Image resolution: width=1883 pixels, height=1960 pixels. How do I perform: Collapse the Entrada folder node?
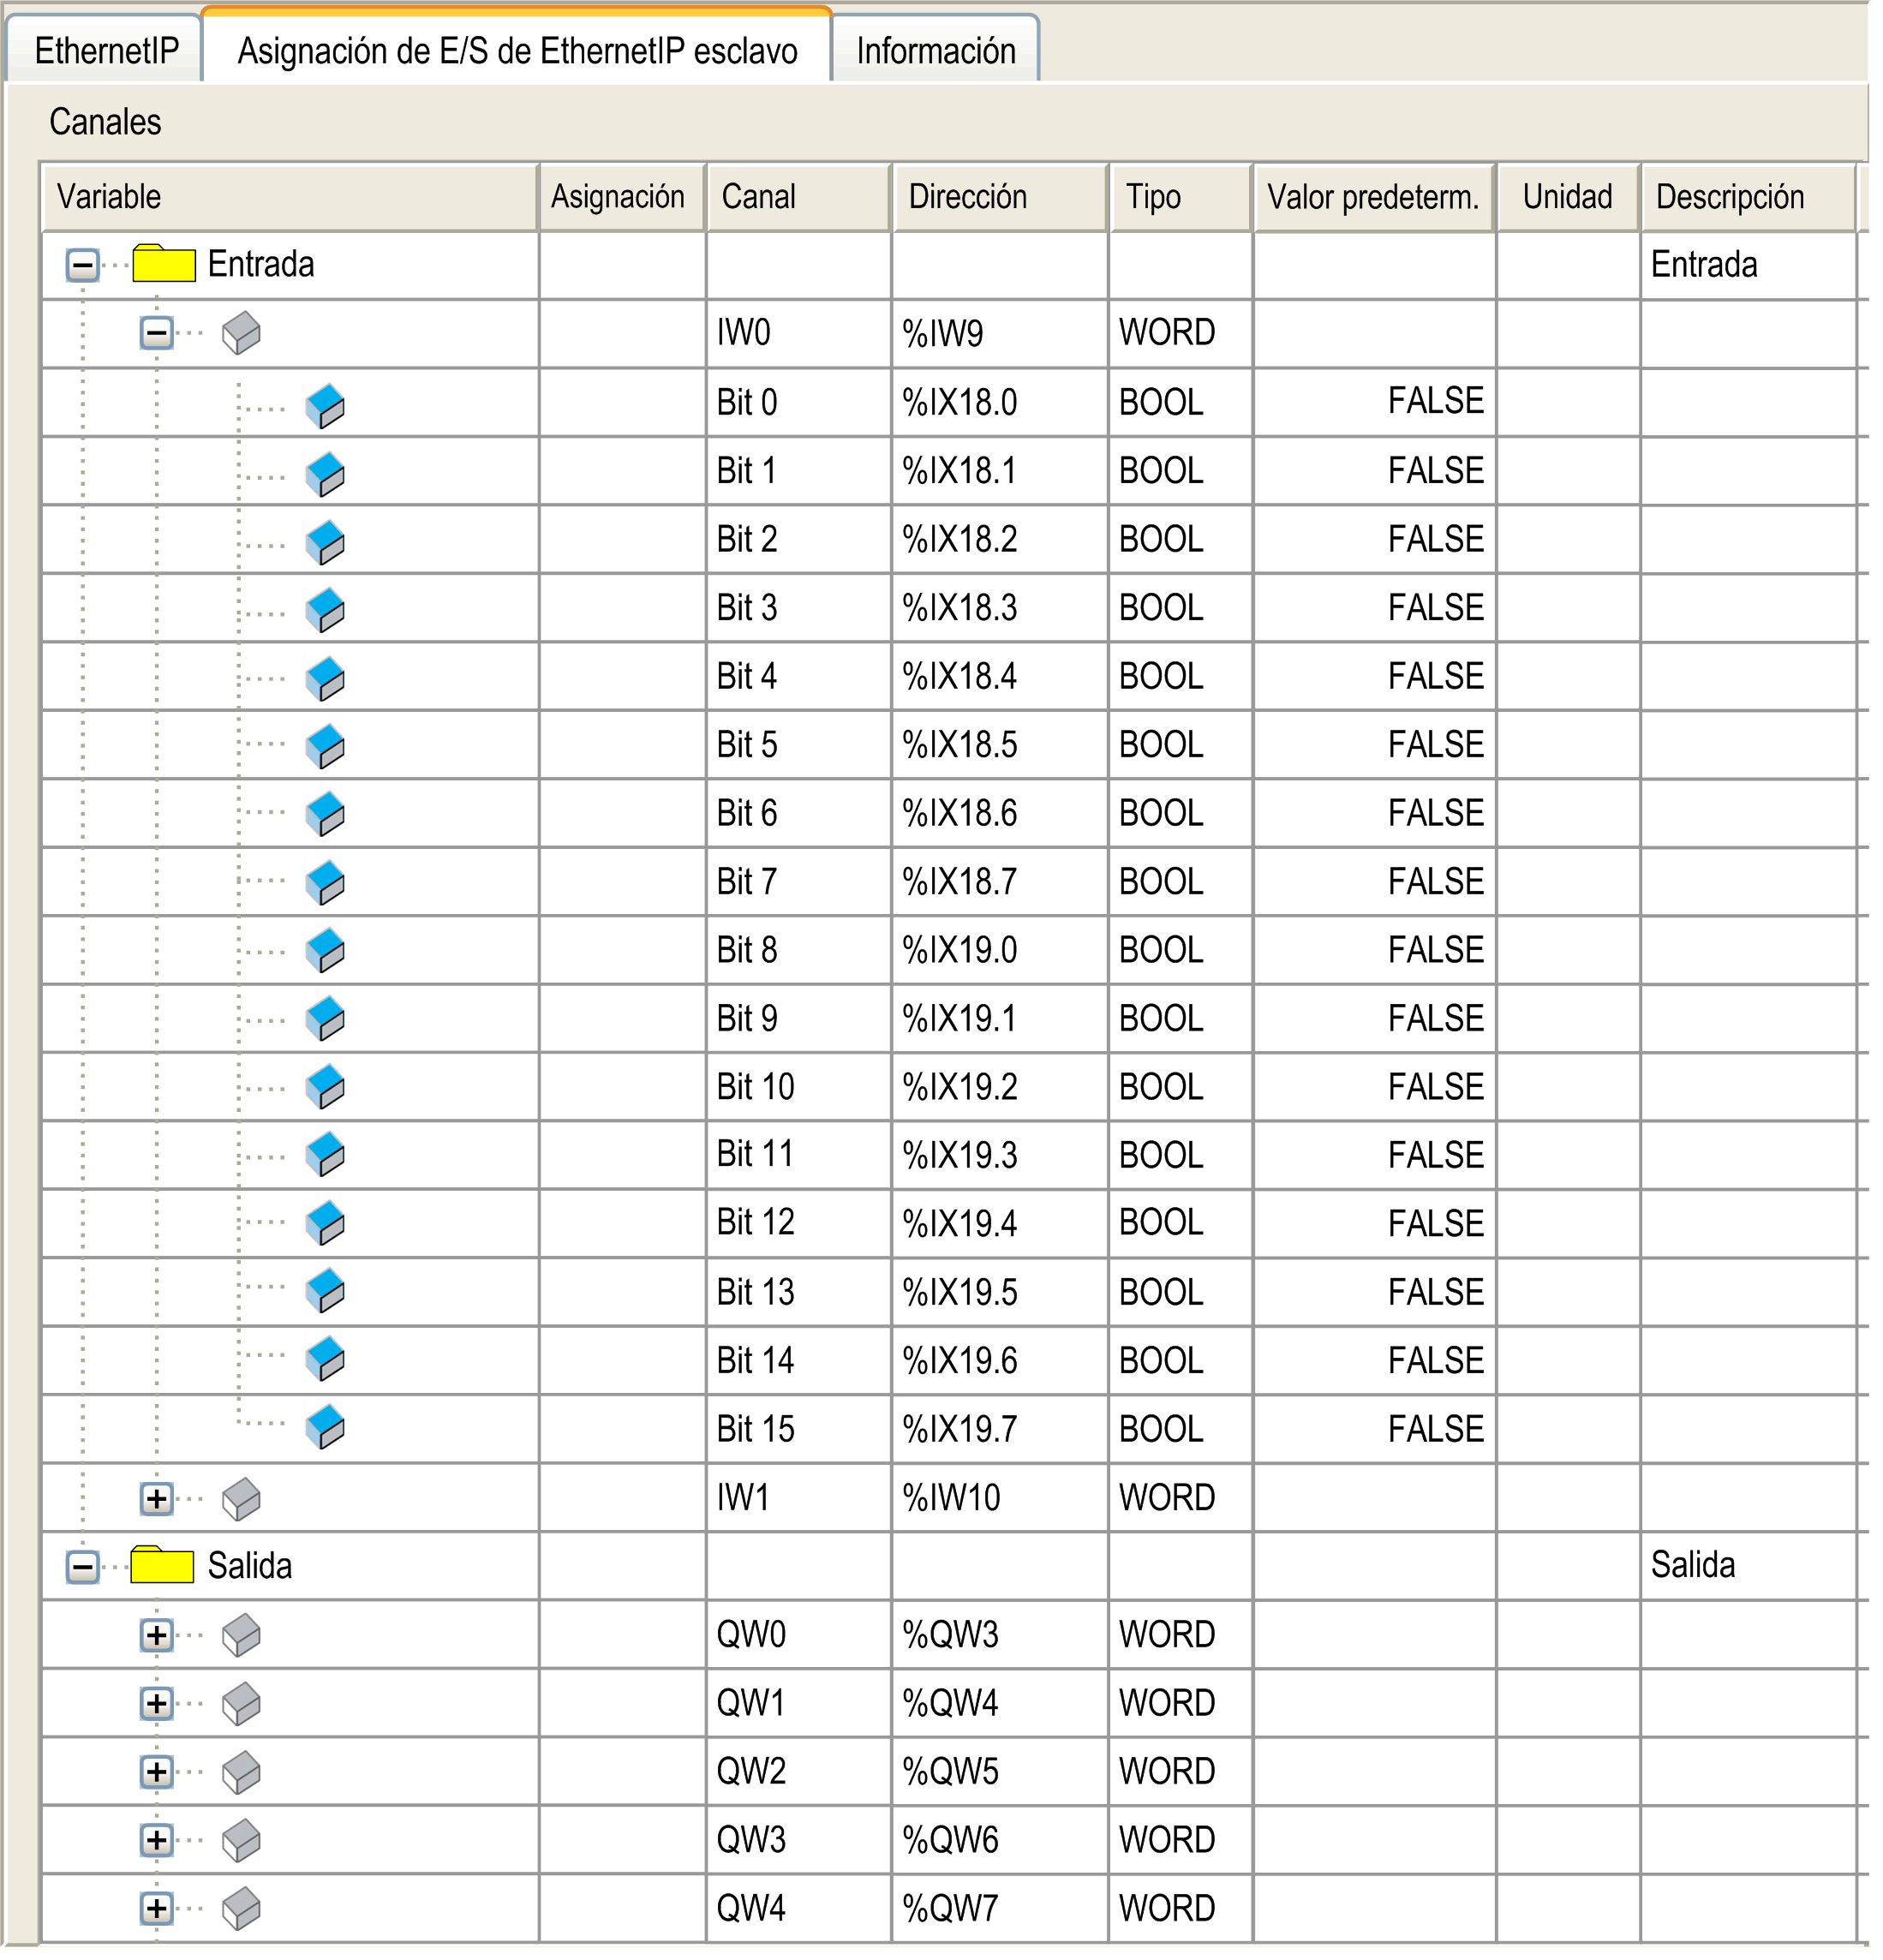pyautogui.click(x=83, y=266)
